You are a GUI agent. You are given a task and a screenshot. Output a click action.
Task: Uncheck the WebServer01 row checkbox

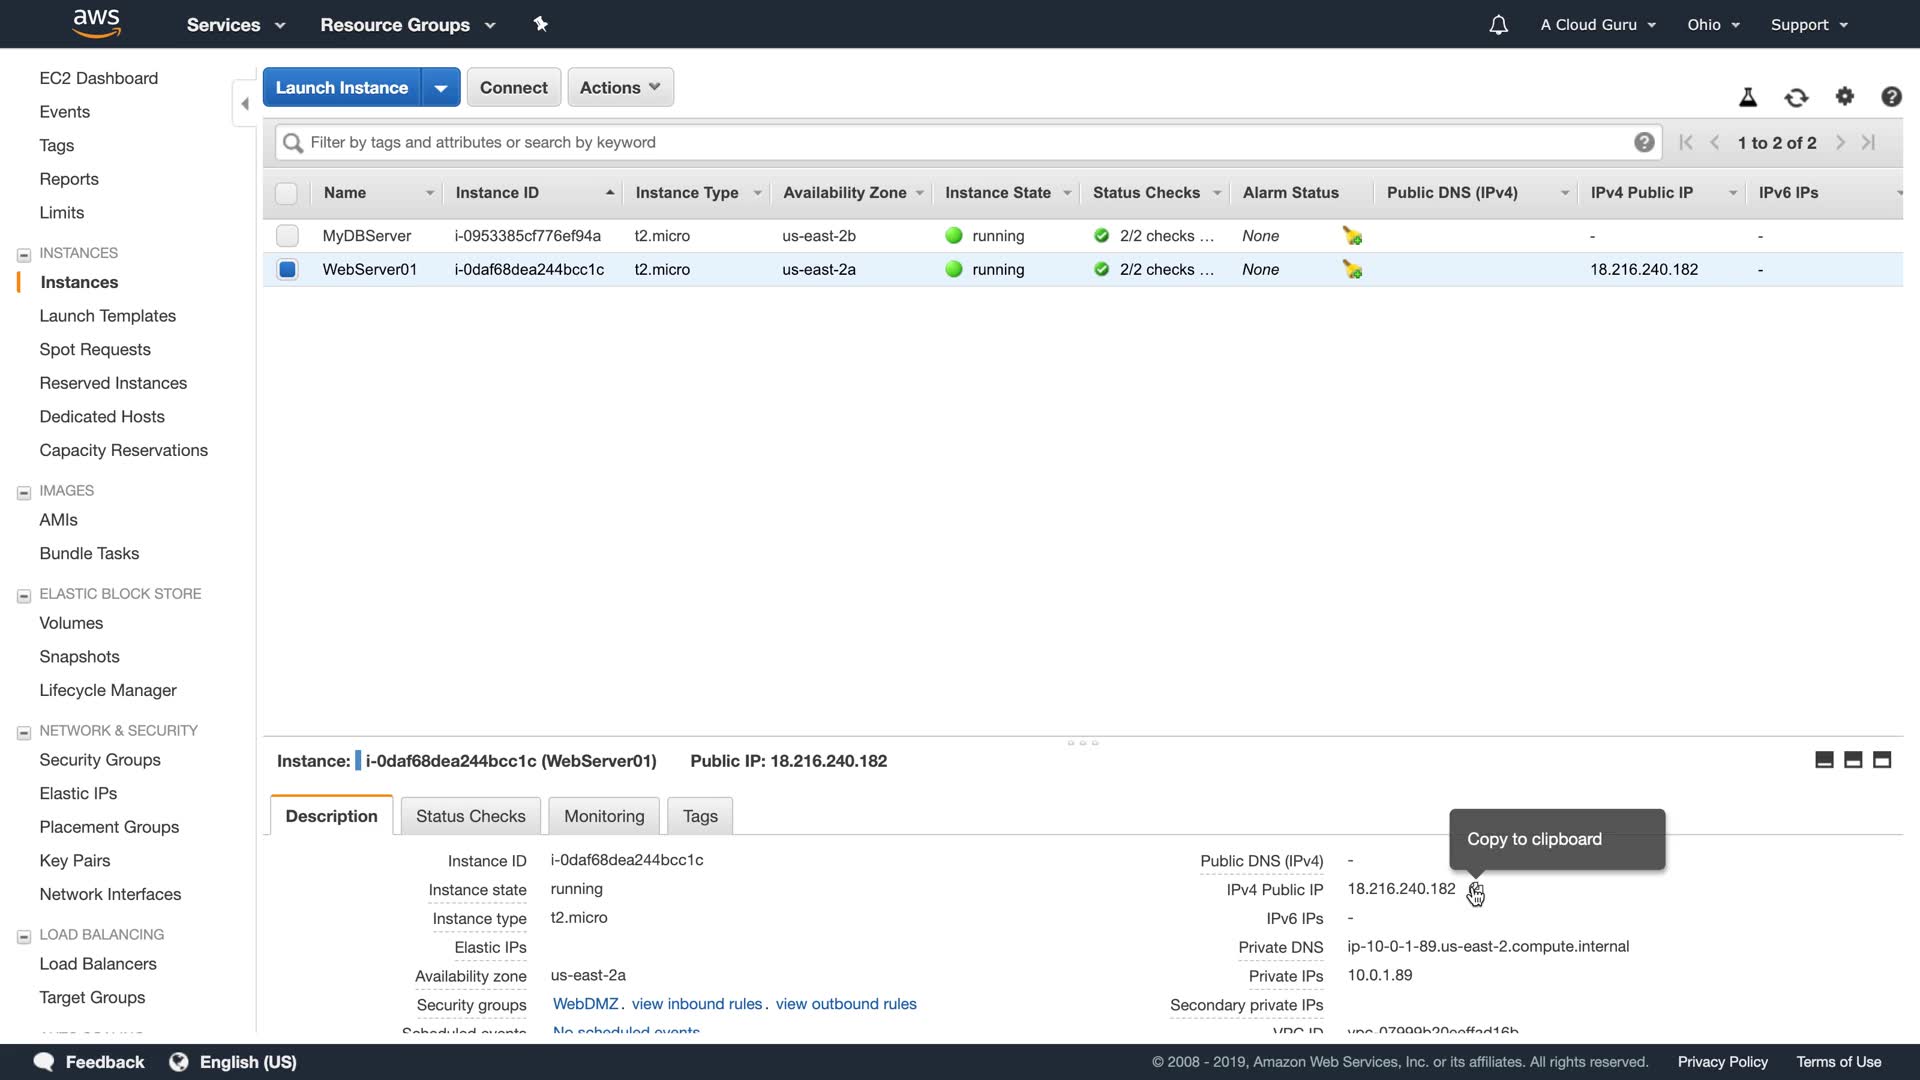(x=287, y=270)
